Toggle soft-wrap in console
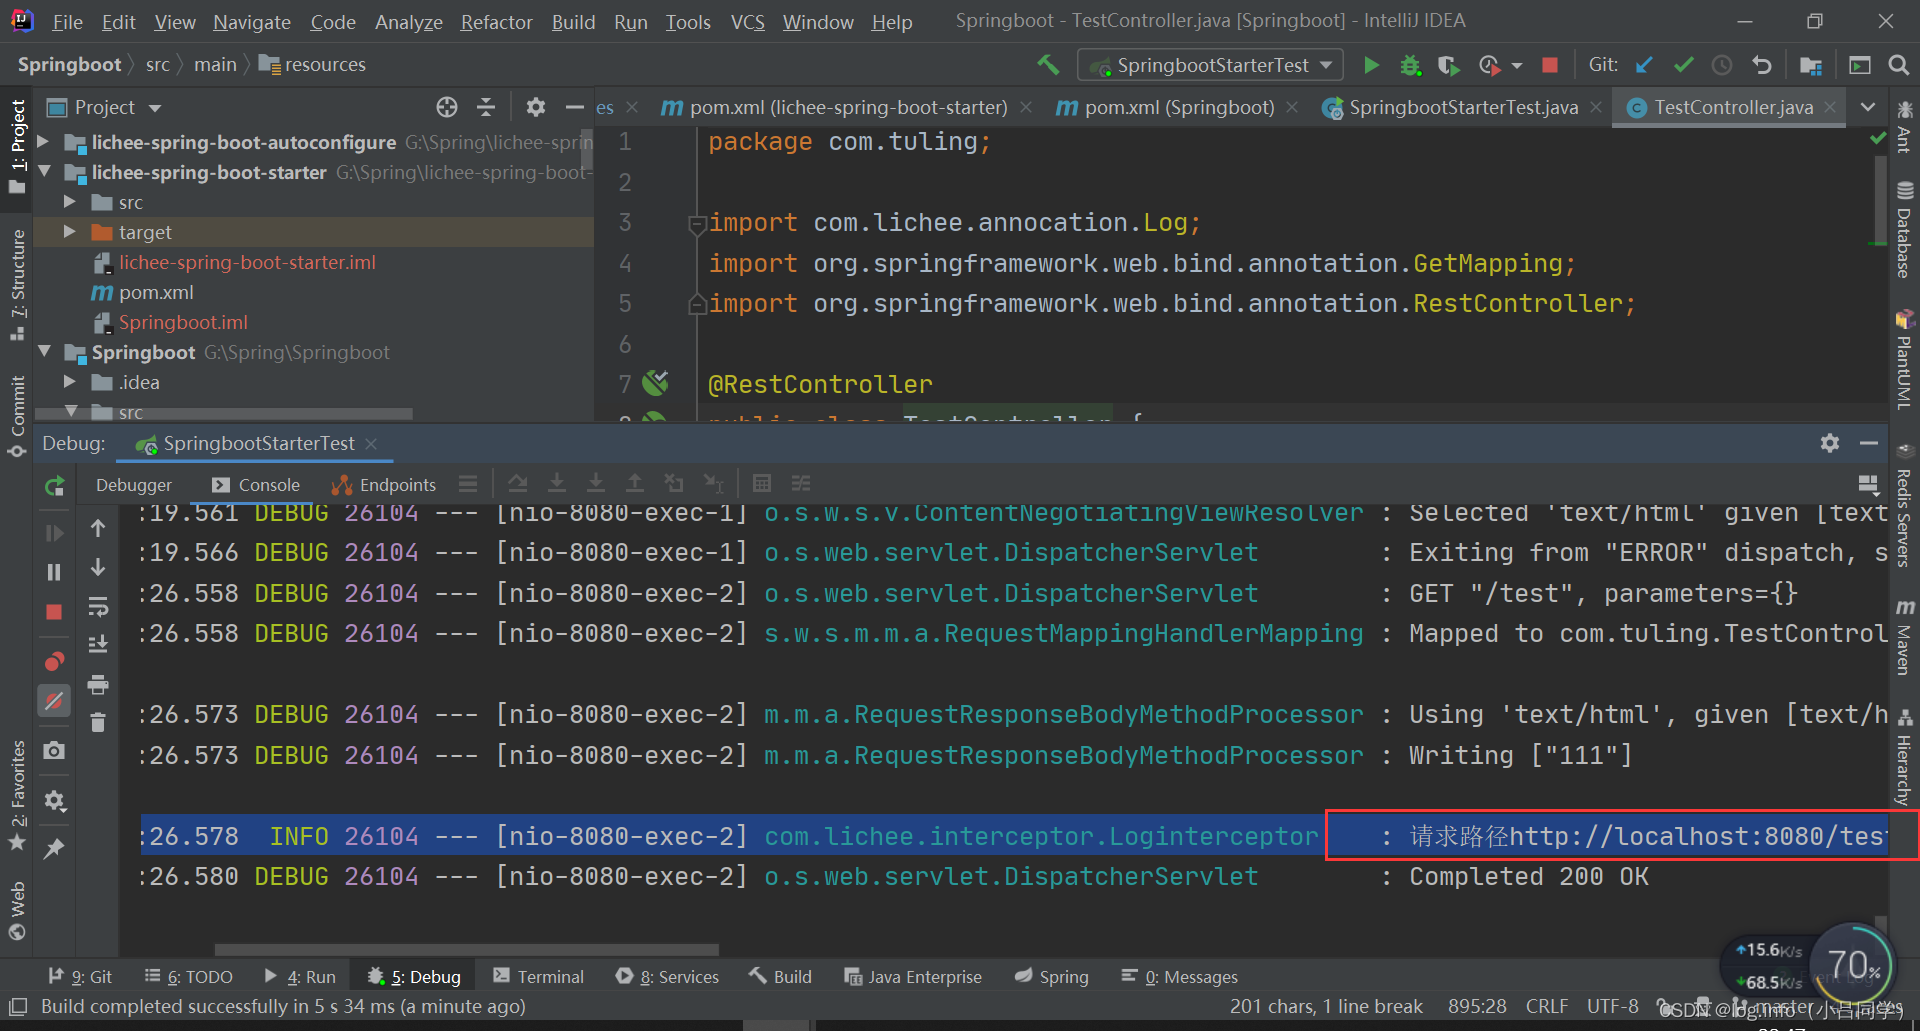 98,607
